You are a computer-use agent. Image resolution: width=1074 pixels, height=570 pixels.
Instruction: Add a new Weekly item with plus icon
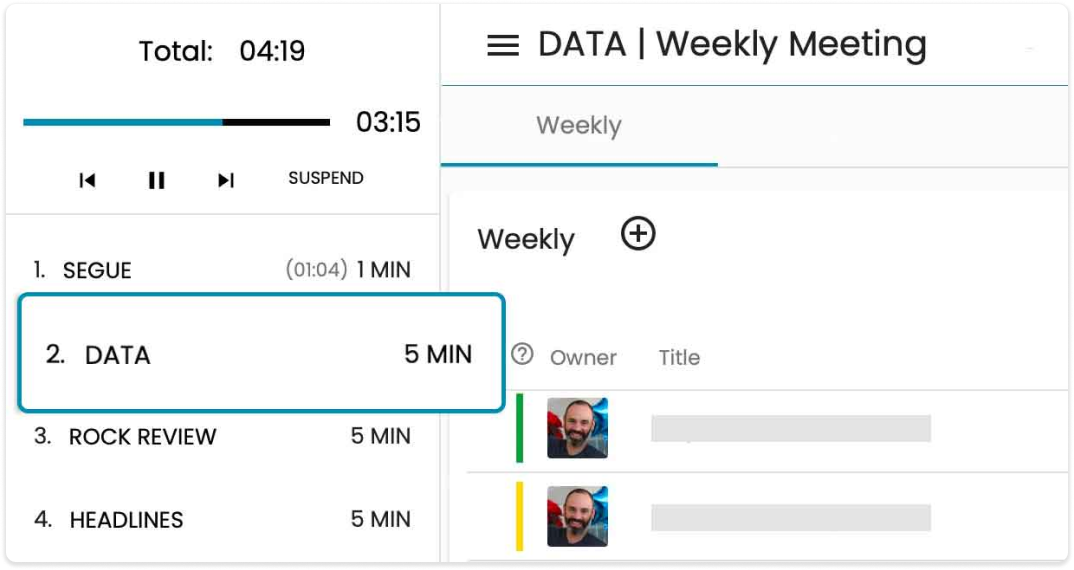coord(638,234)
